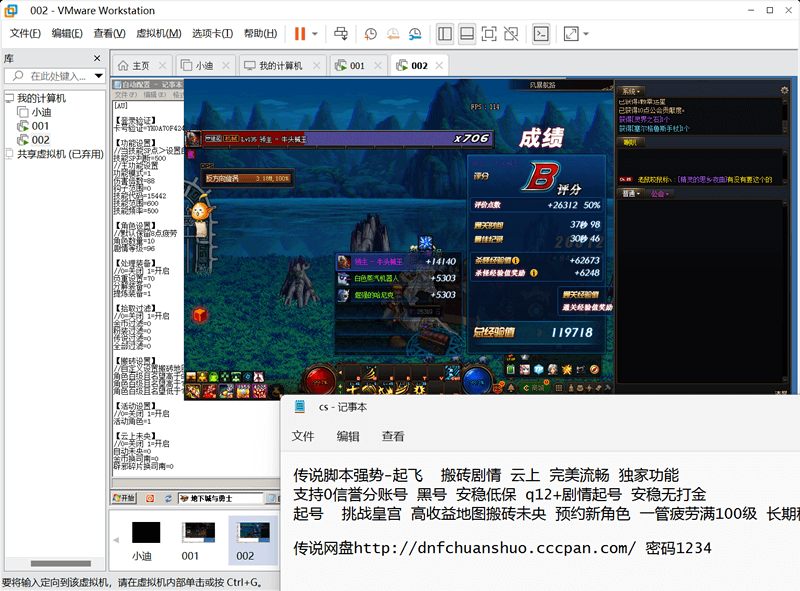Select 002 in the library tree
Screen dimensions: 800x591
point(34,140)
